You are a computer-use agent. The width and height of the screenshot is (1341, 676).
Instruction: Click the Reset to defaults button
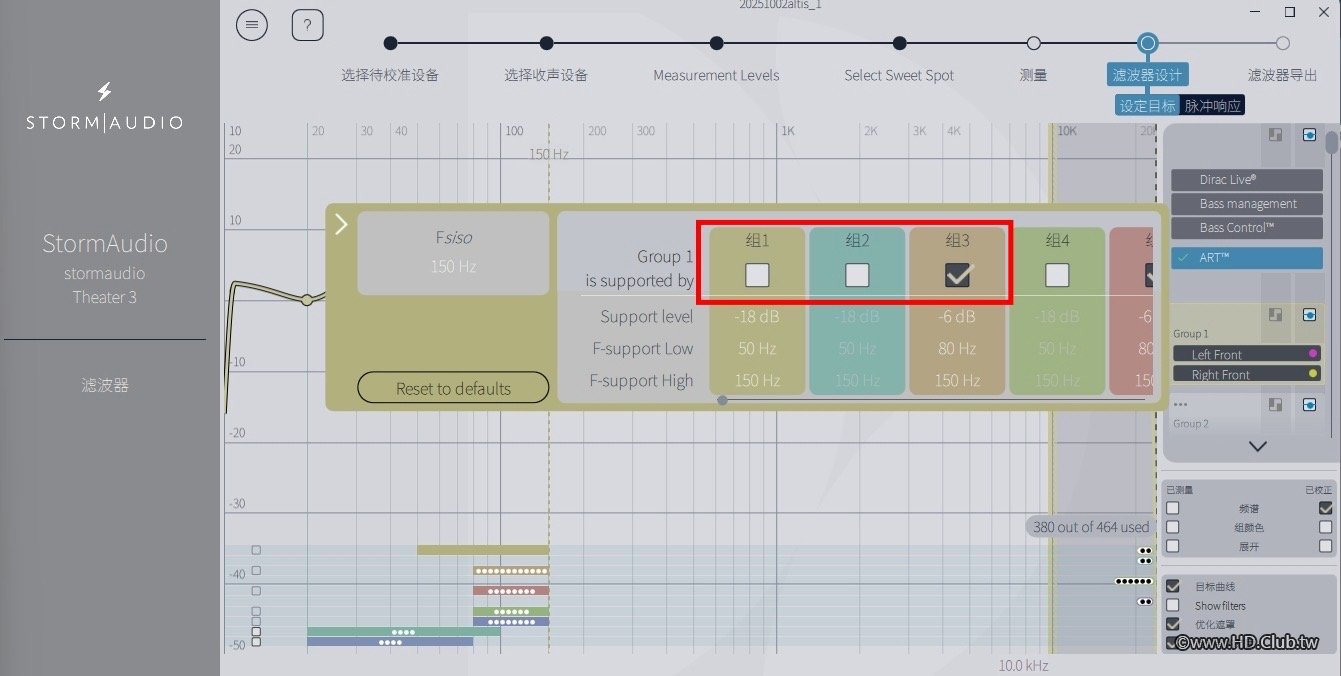click(x=453, y=388)
